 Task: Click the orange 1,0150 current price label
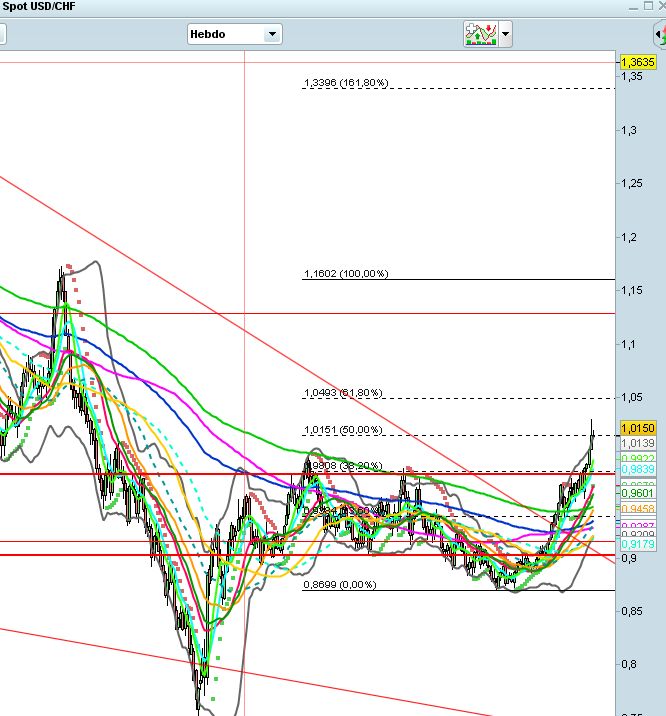(x=638, y=428)
